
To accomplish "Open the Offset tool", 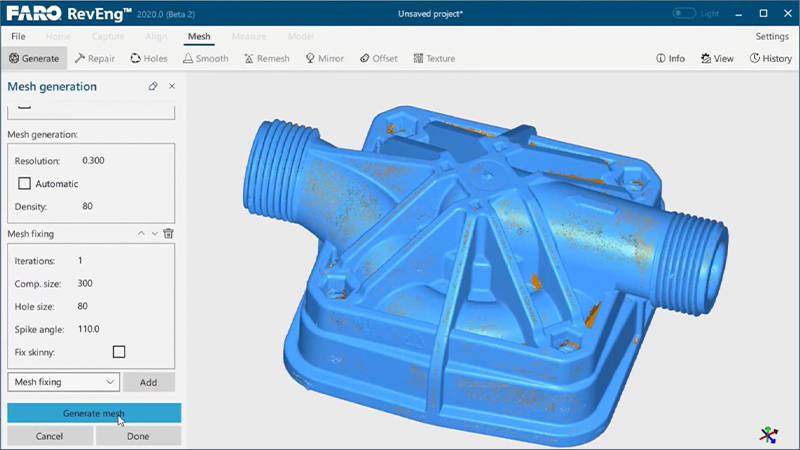I will (x=378, y=58).
